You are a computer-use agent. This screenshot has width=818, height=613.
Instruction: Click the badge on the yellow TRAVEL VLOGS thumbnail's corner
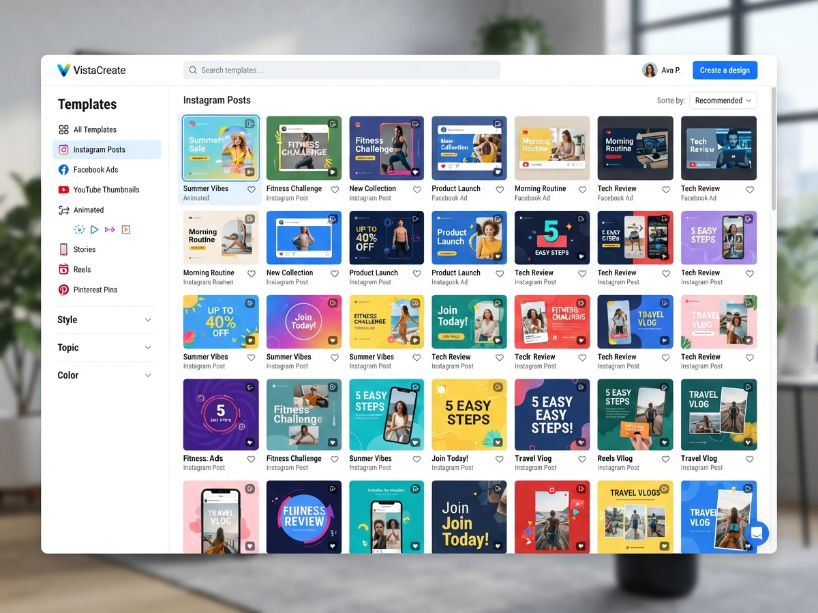(664, 489)
